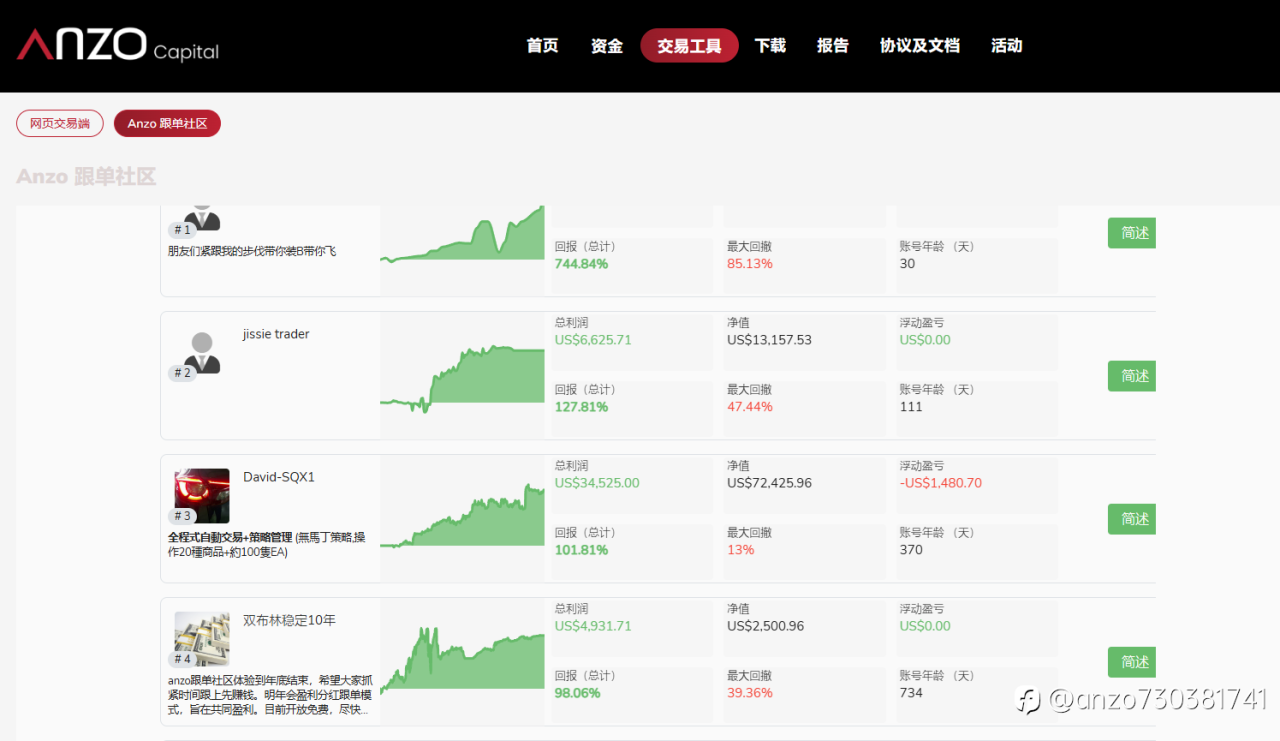Viewport: 1280px width, 741px height.
Task: Read 双布林稳定10年 description text
Action: (x=270, y=694)
